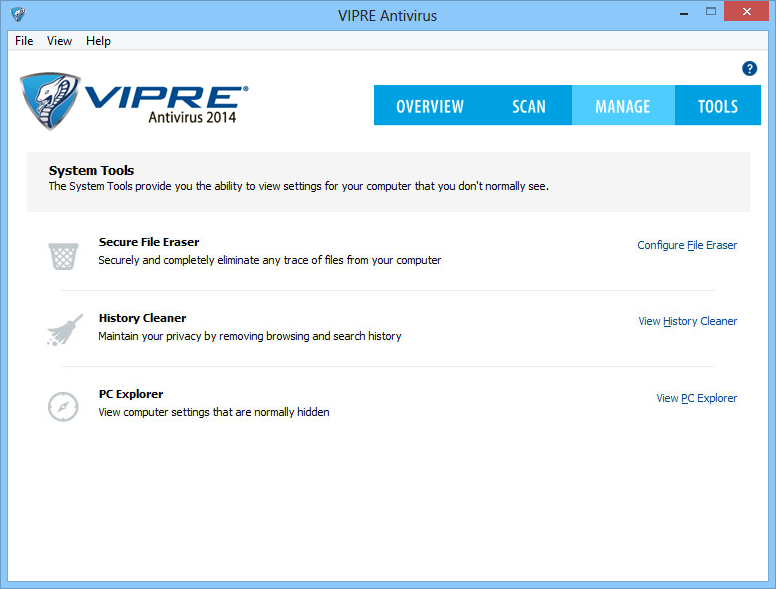Minimize the VIPRE Antivirus window
Viewport: 776px width, 589px height.
point(684,14)
